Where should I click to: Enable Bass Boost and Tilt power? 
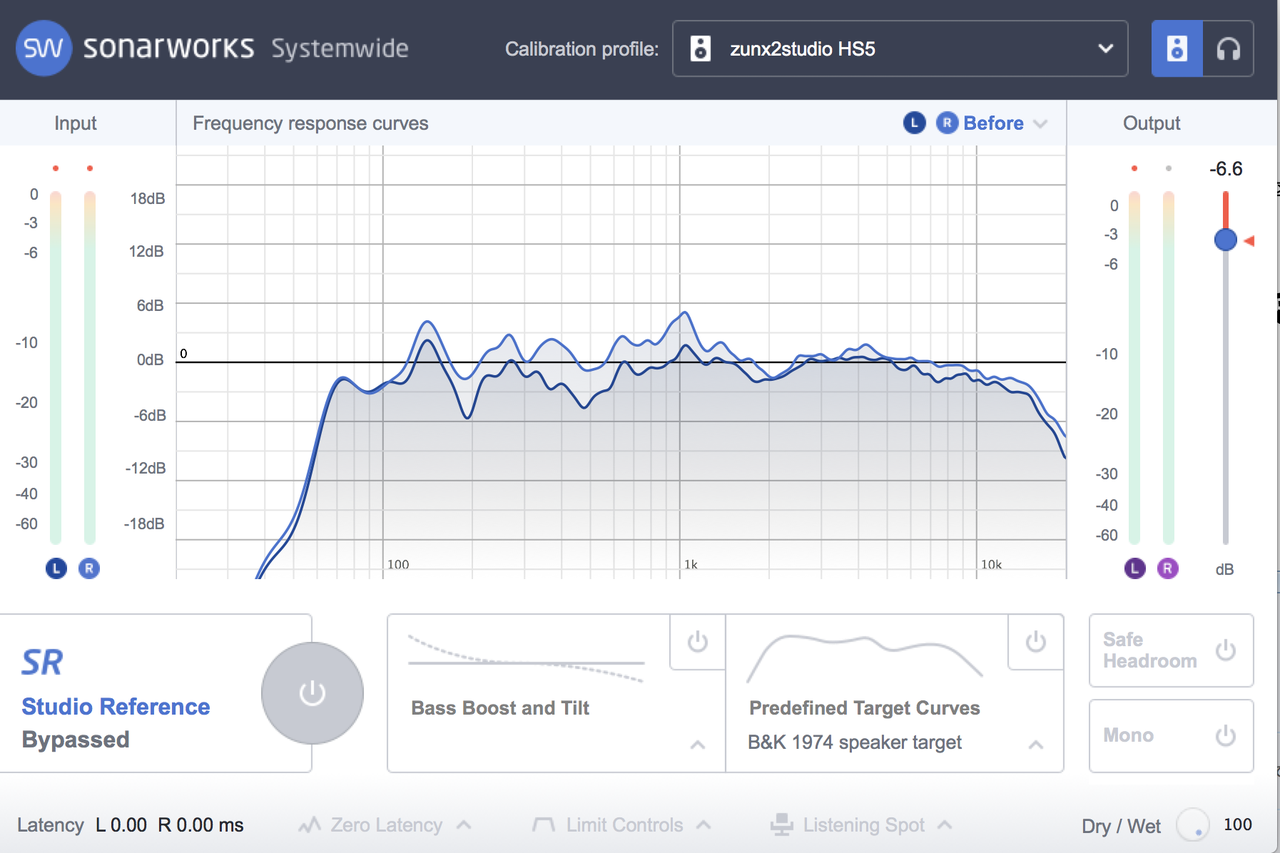[x=698, y=642]
